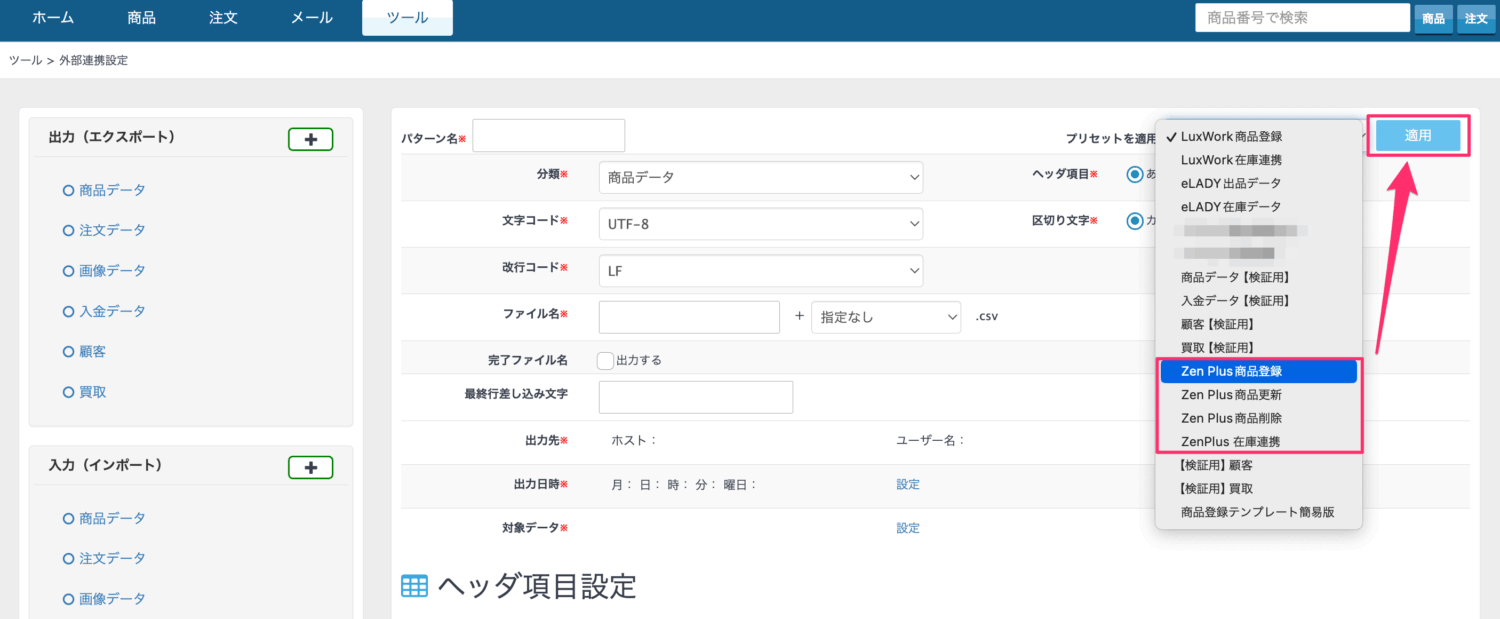Select the bullet icon beside import 画像データ

[x=68, y=599]
